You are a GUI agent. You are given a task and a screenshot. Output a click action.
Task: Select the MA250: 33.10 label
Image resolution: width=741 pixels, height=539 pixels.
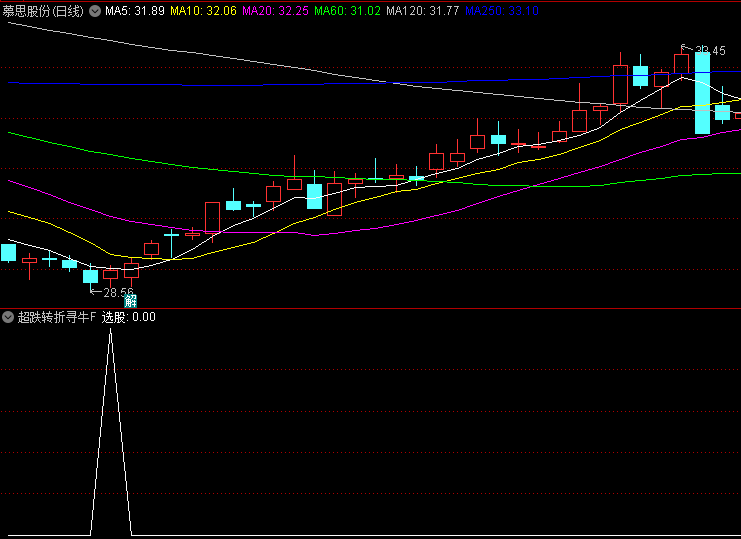502,11
